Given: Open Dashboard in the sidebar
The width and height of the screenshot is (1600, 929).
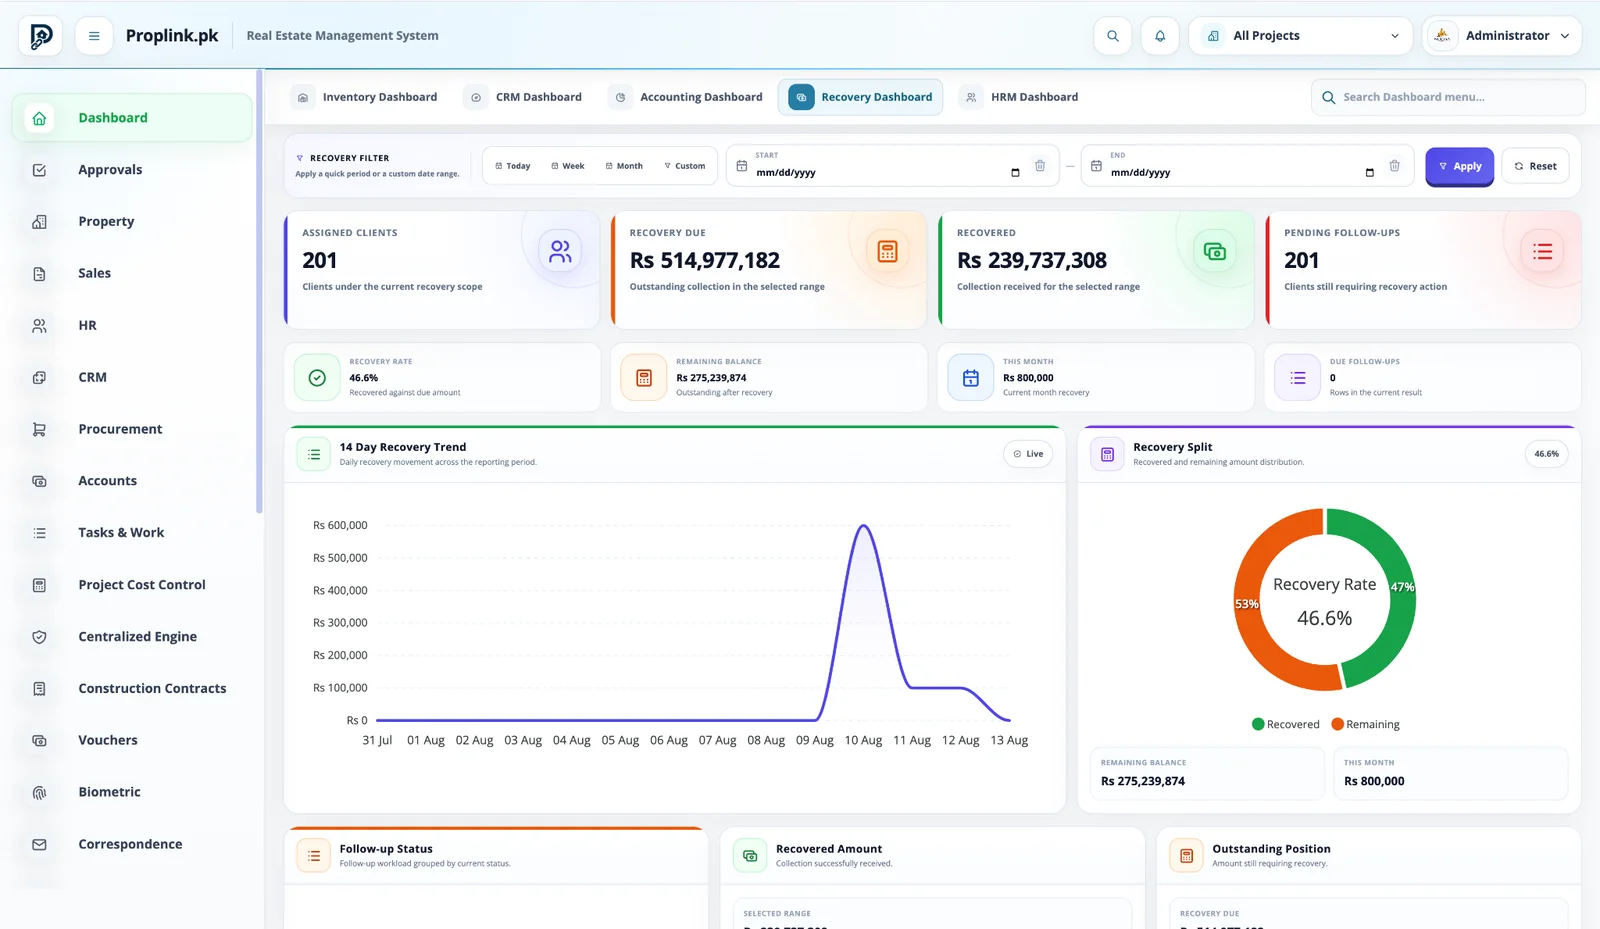Looking at the screenshot, I should pos(132,118).
